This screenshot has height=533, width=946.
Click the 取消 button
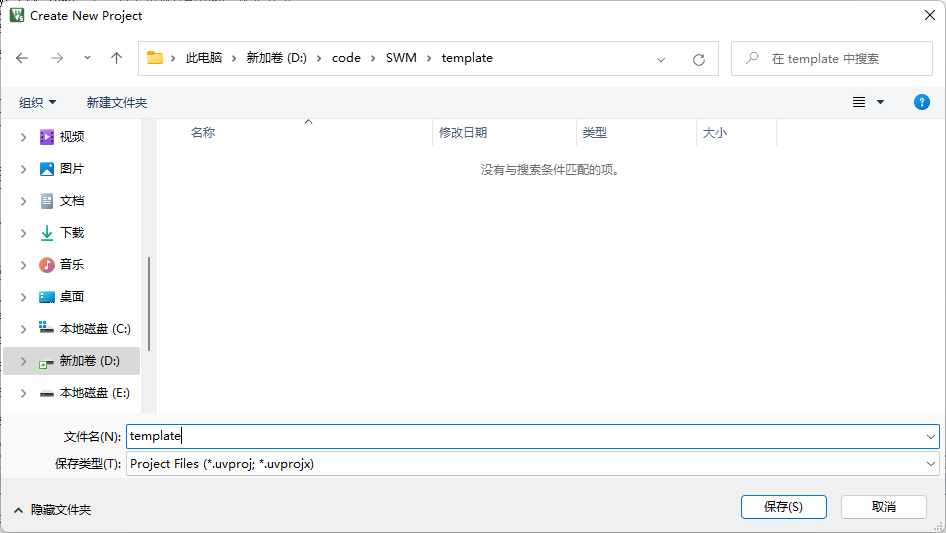pyautogui.click(x=883, y=507)
